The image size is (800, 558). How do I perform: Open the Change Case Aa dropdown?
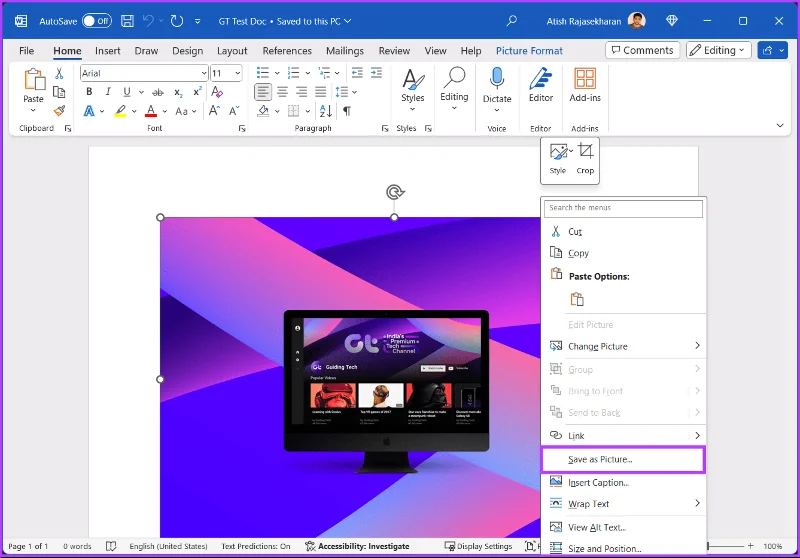pyautogui.click(x=186, y=111)
